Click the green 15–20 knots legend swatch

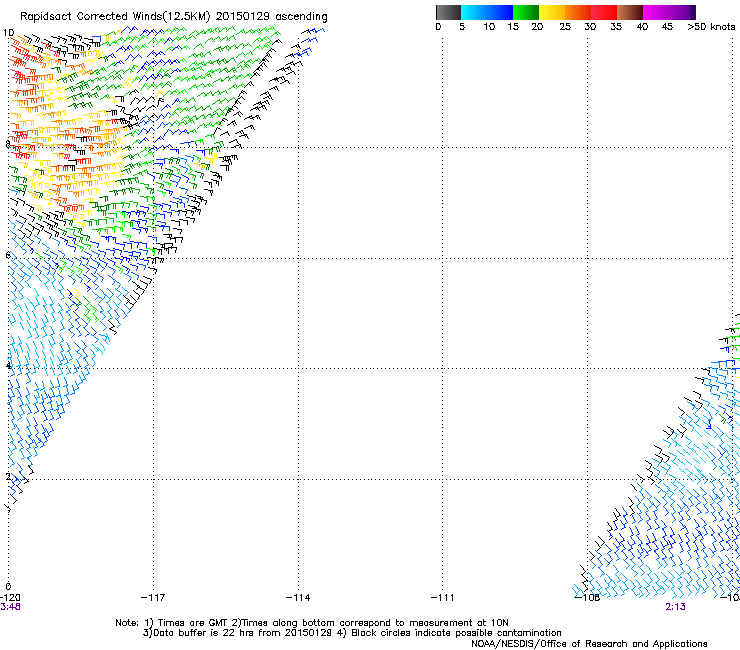pyautogui.click(x=526, y=12)
